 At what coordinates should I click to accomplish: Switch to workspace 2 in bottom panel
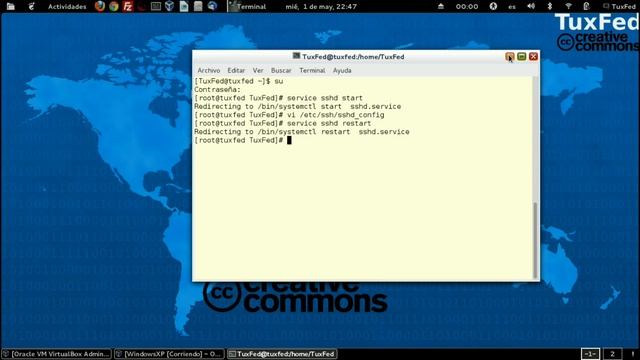612,354
